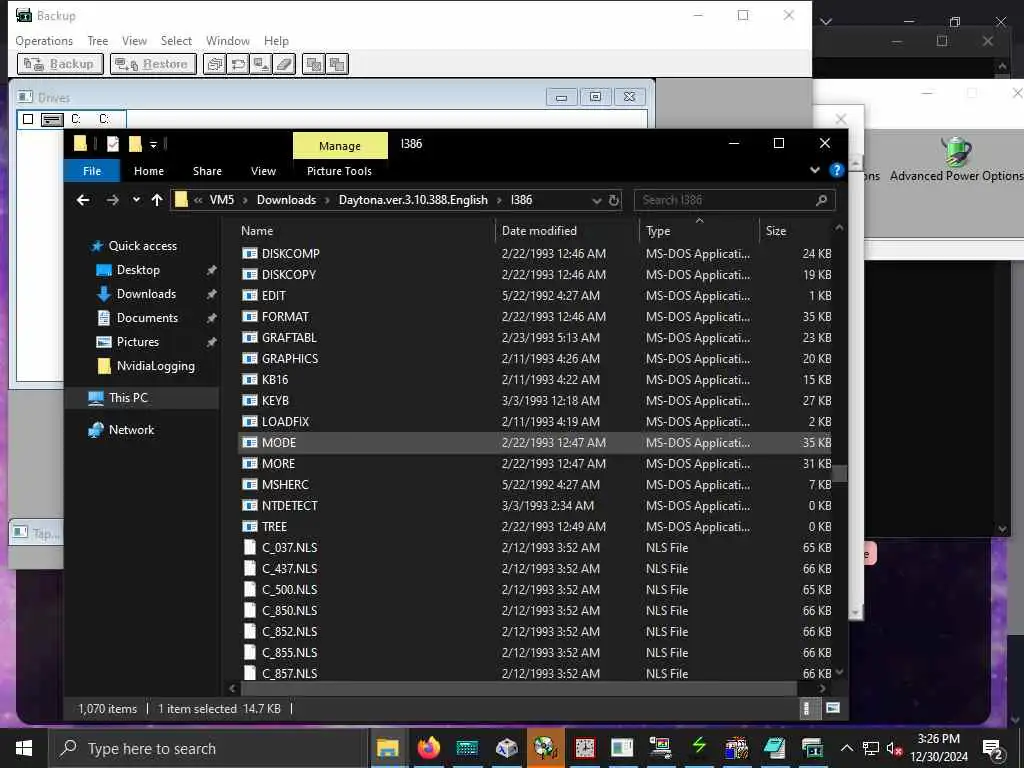Open the Tree menu in Backup

(97, 40)
